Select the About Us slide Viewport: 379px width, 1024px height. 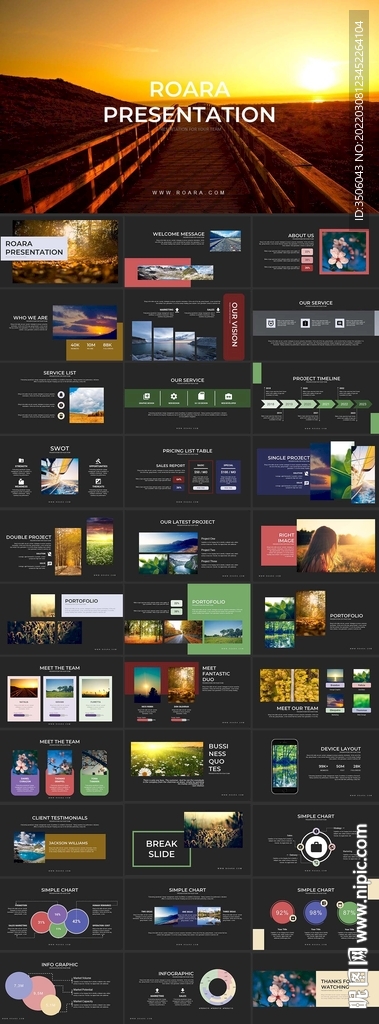(316, 252)
